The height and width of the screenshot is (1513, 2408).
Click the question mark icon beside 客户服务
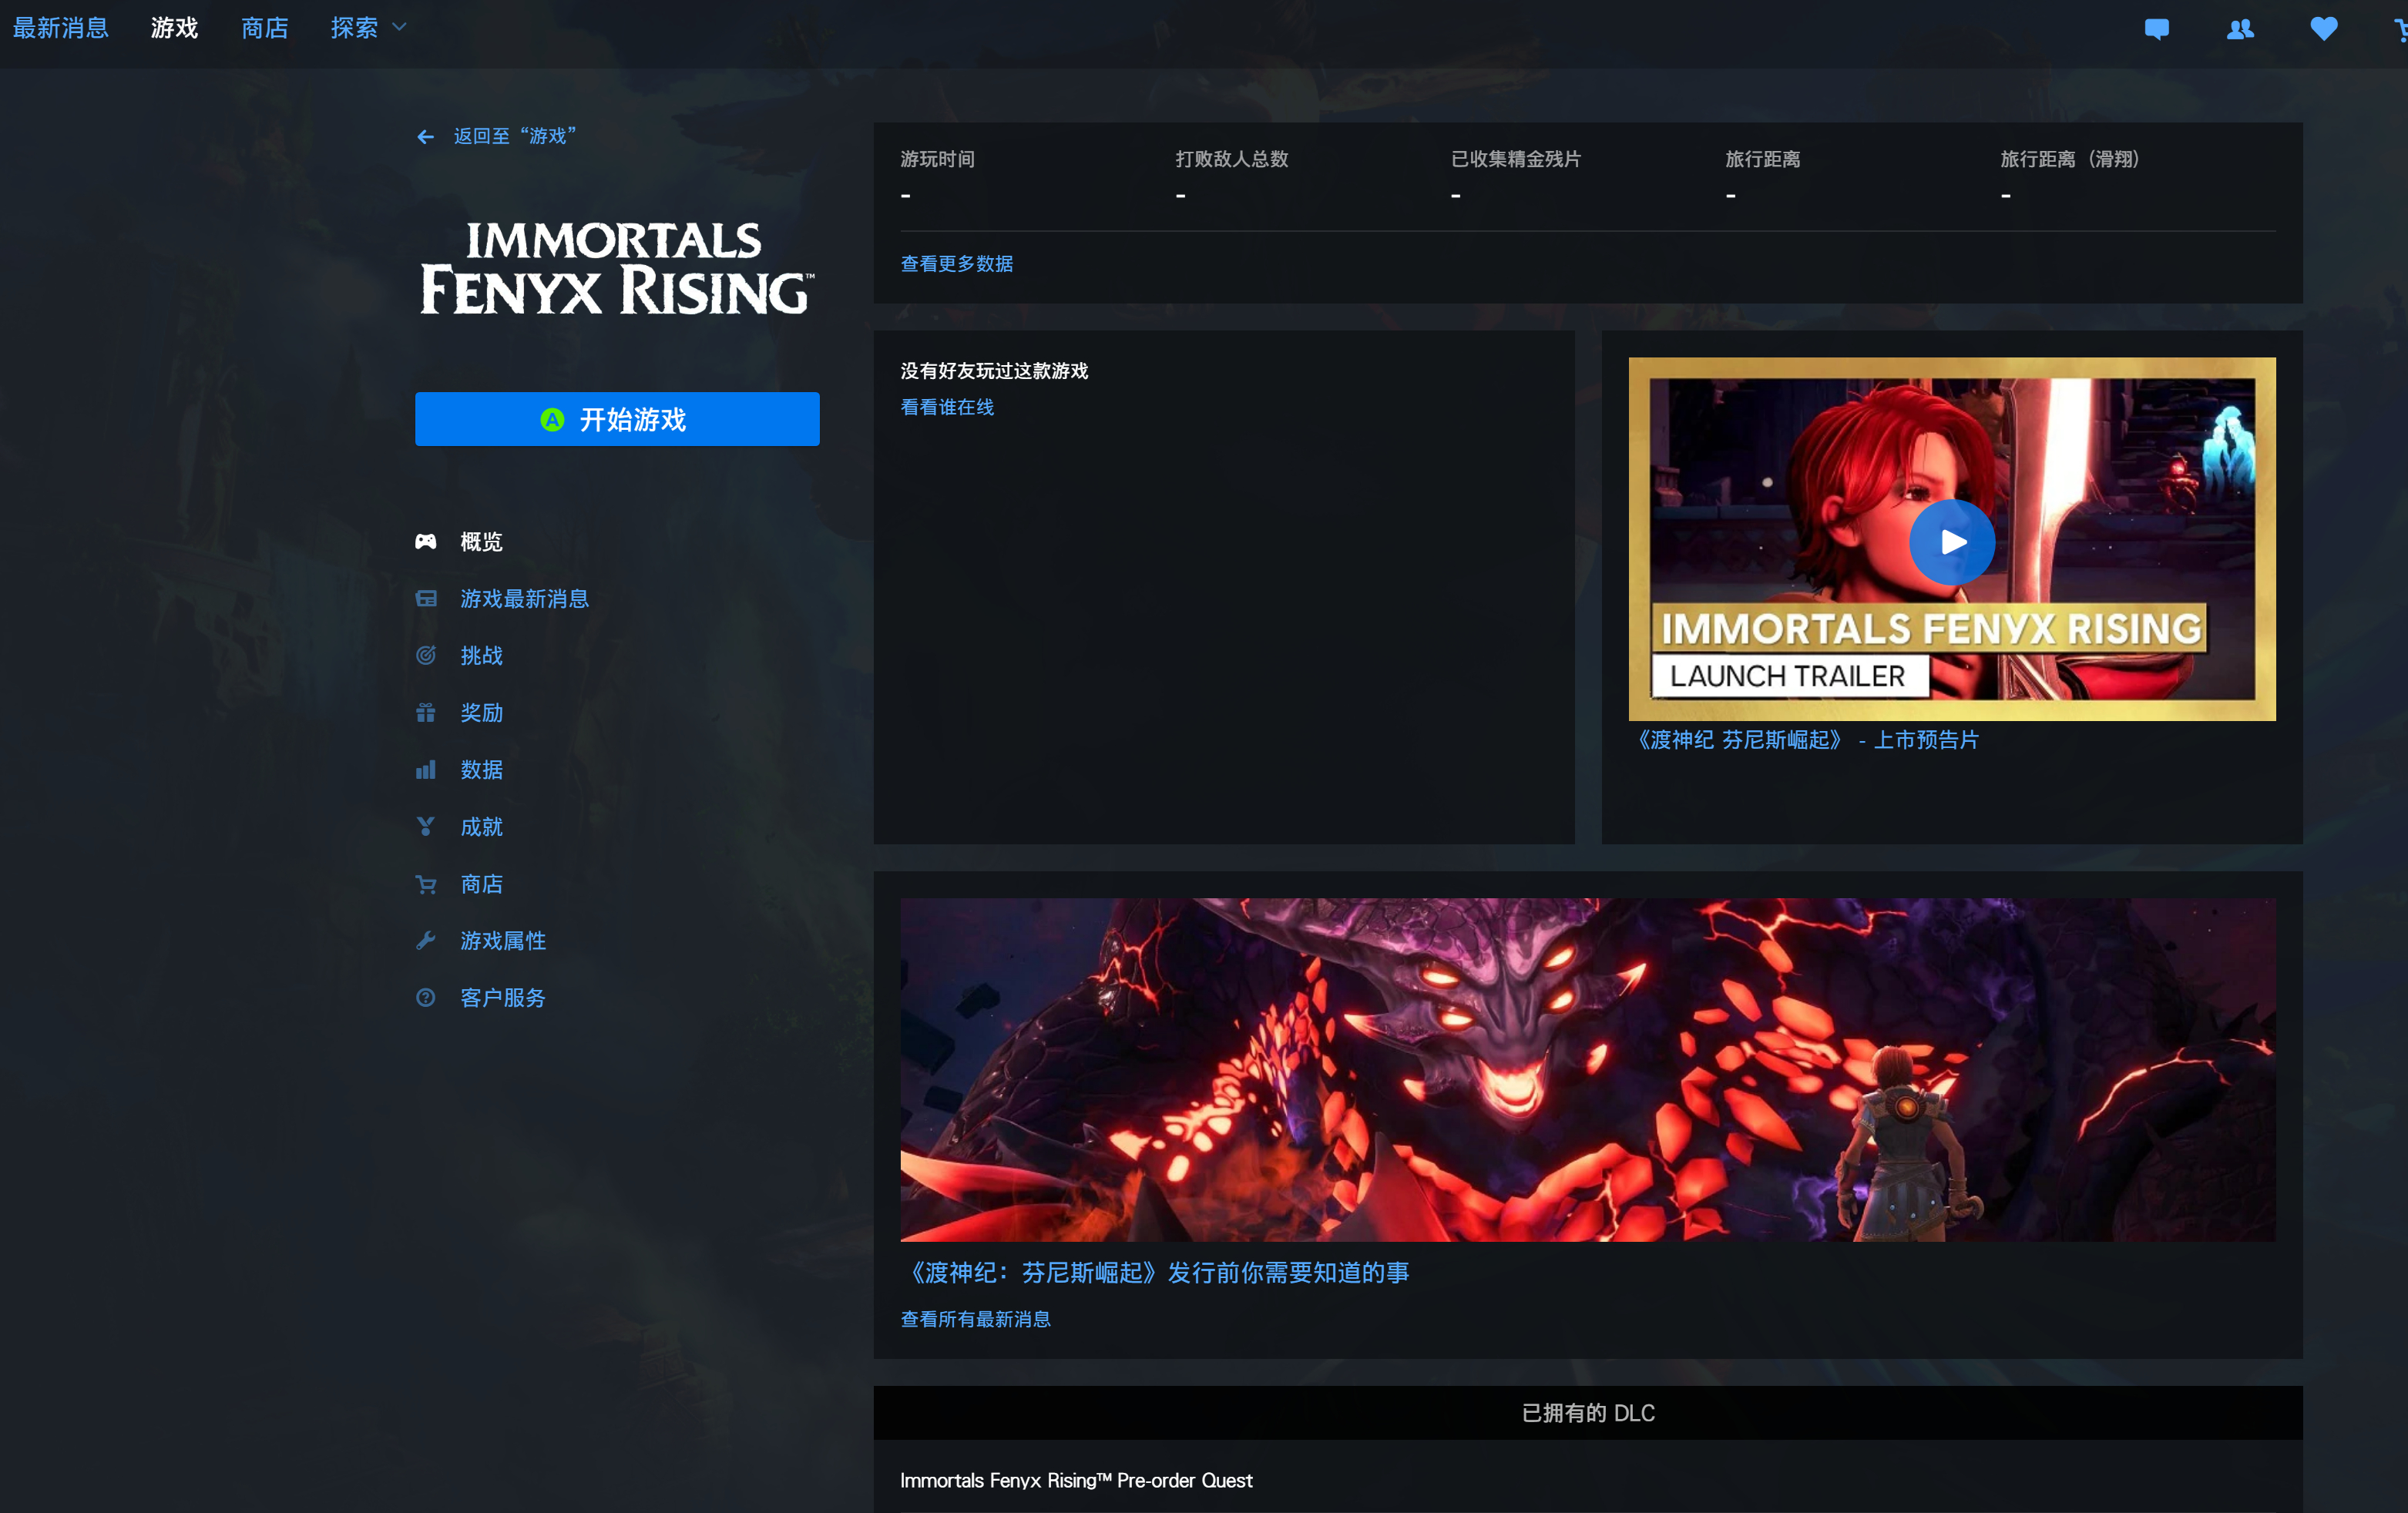426,997
